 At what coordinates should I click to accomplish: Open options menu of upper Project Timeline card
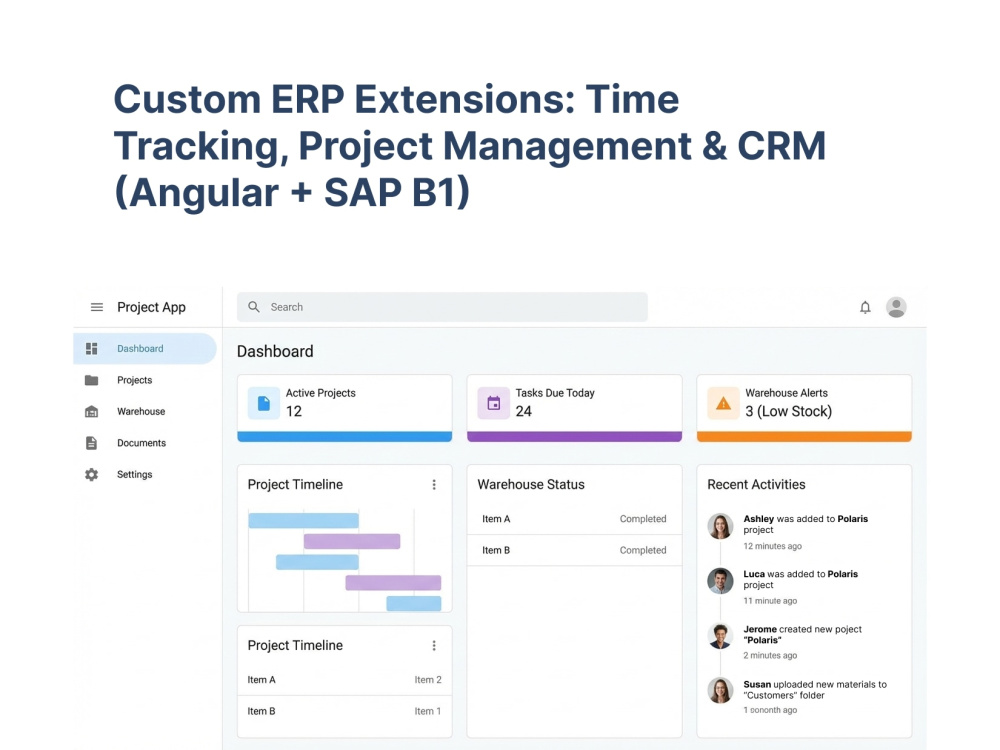click(434, 485)
